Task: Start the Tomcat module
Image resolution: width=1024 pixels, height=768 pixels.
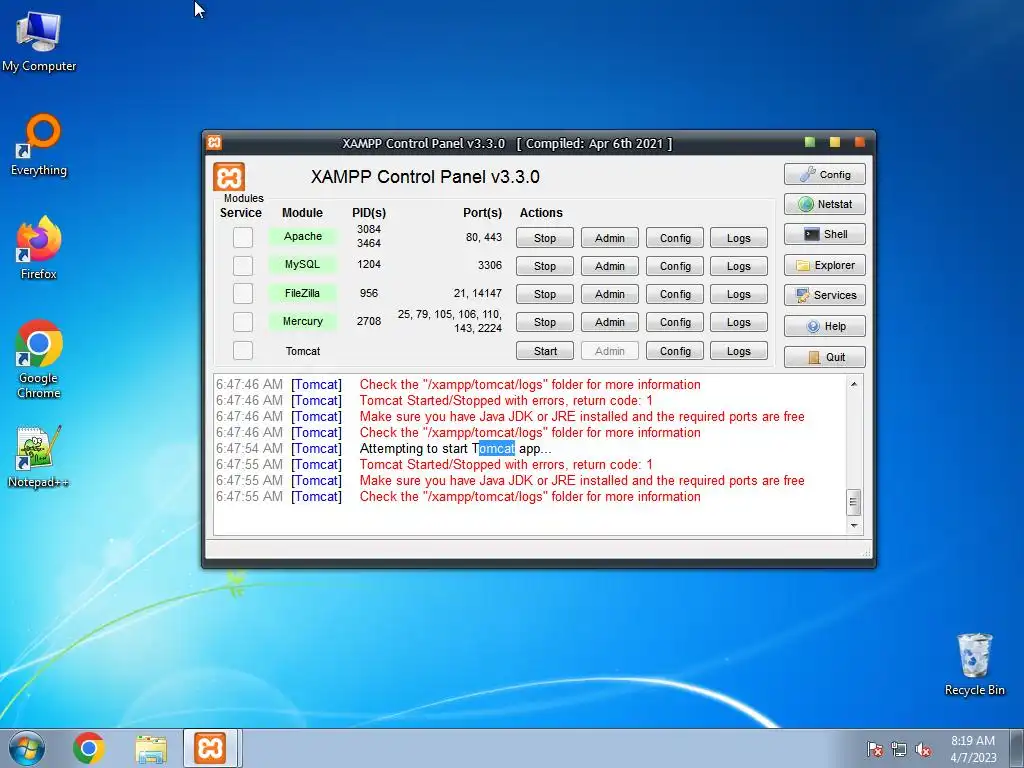Action: tap(545, 351)
